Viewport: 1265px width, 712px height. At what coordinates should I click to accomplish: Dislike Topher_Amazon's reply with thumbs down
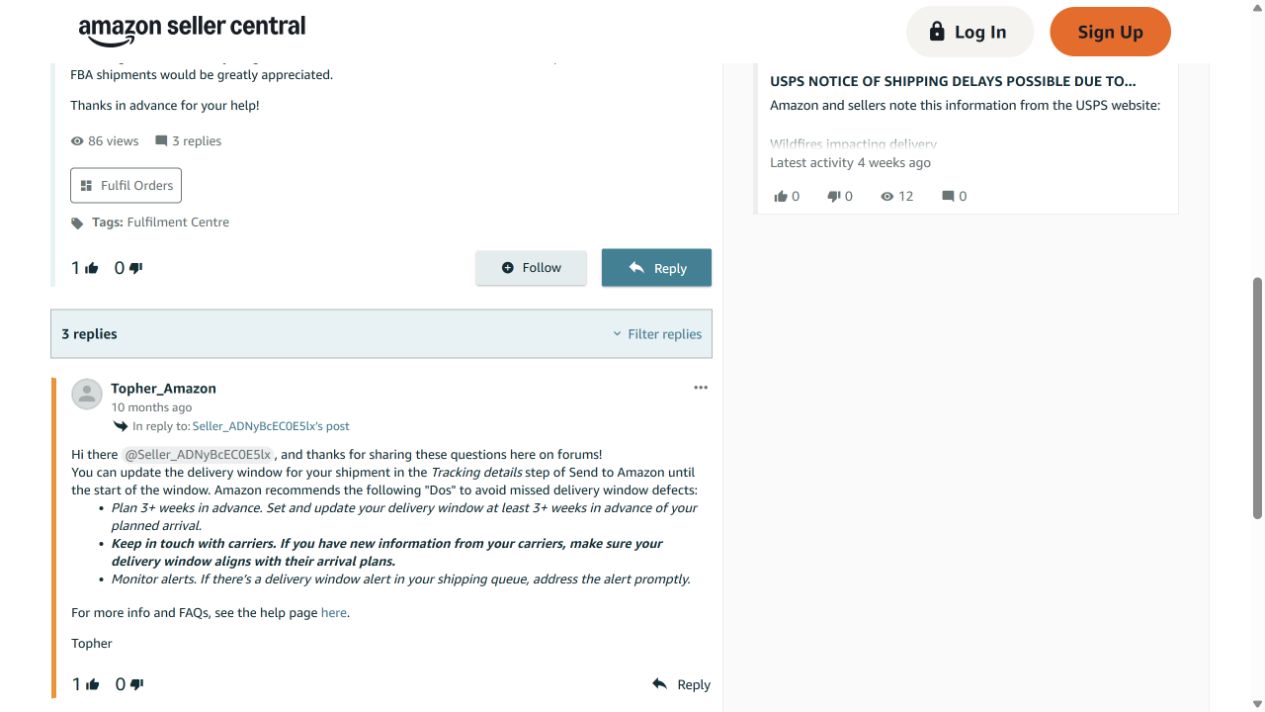click(x=136, y=685)
